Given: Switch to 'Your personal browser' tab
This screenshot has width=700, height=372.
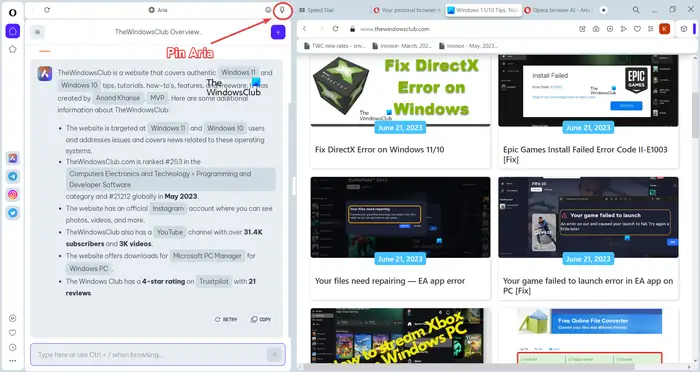Looking at the screenshot, I should 407,10.
